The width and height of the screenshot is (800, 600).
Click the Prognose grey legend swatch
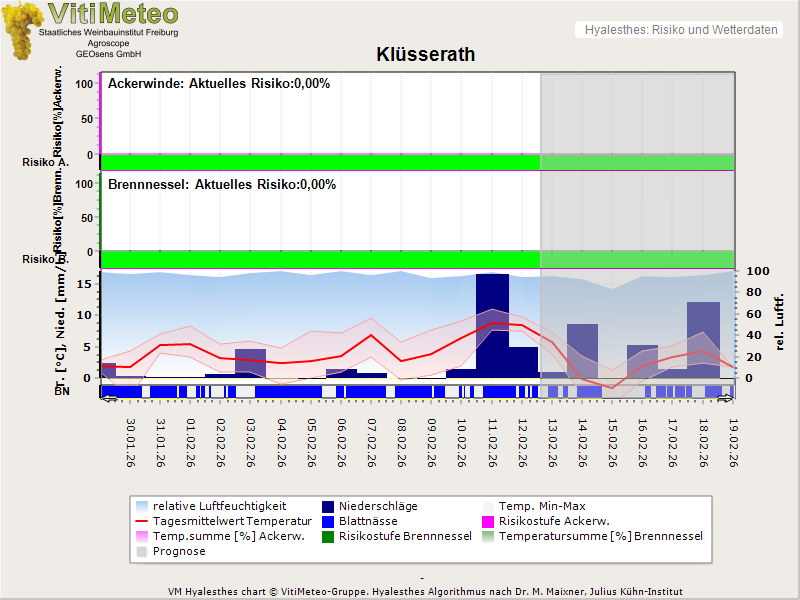[142, 551]
